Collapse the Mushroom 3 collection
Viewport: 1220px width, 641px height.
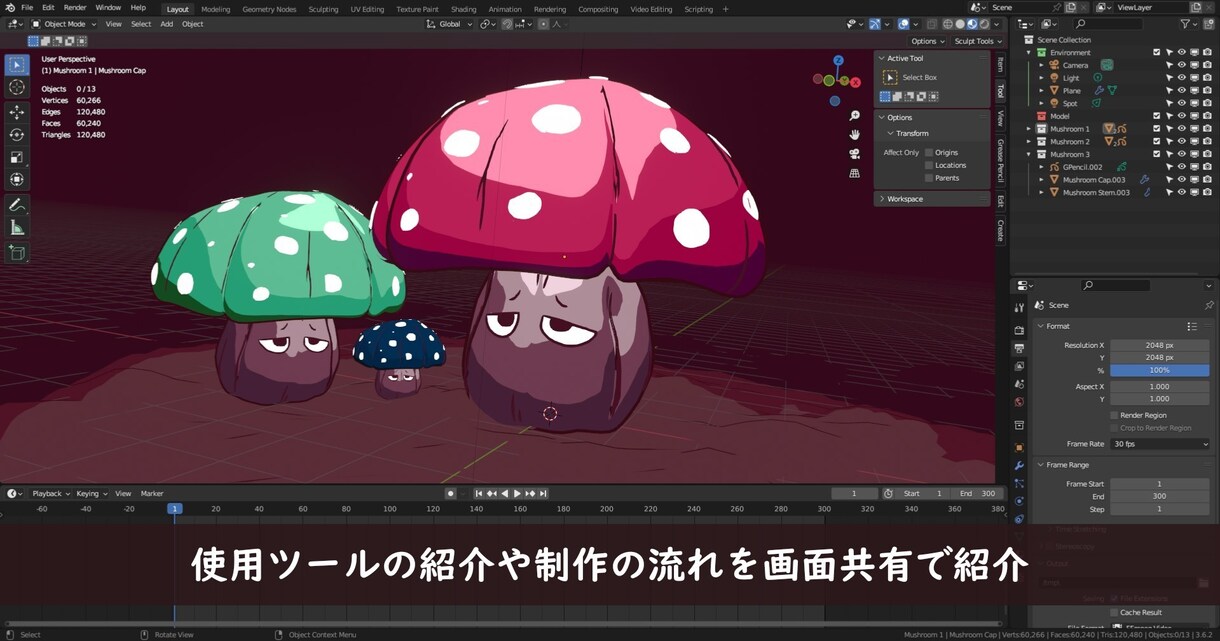point(1029,154)
